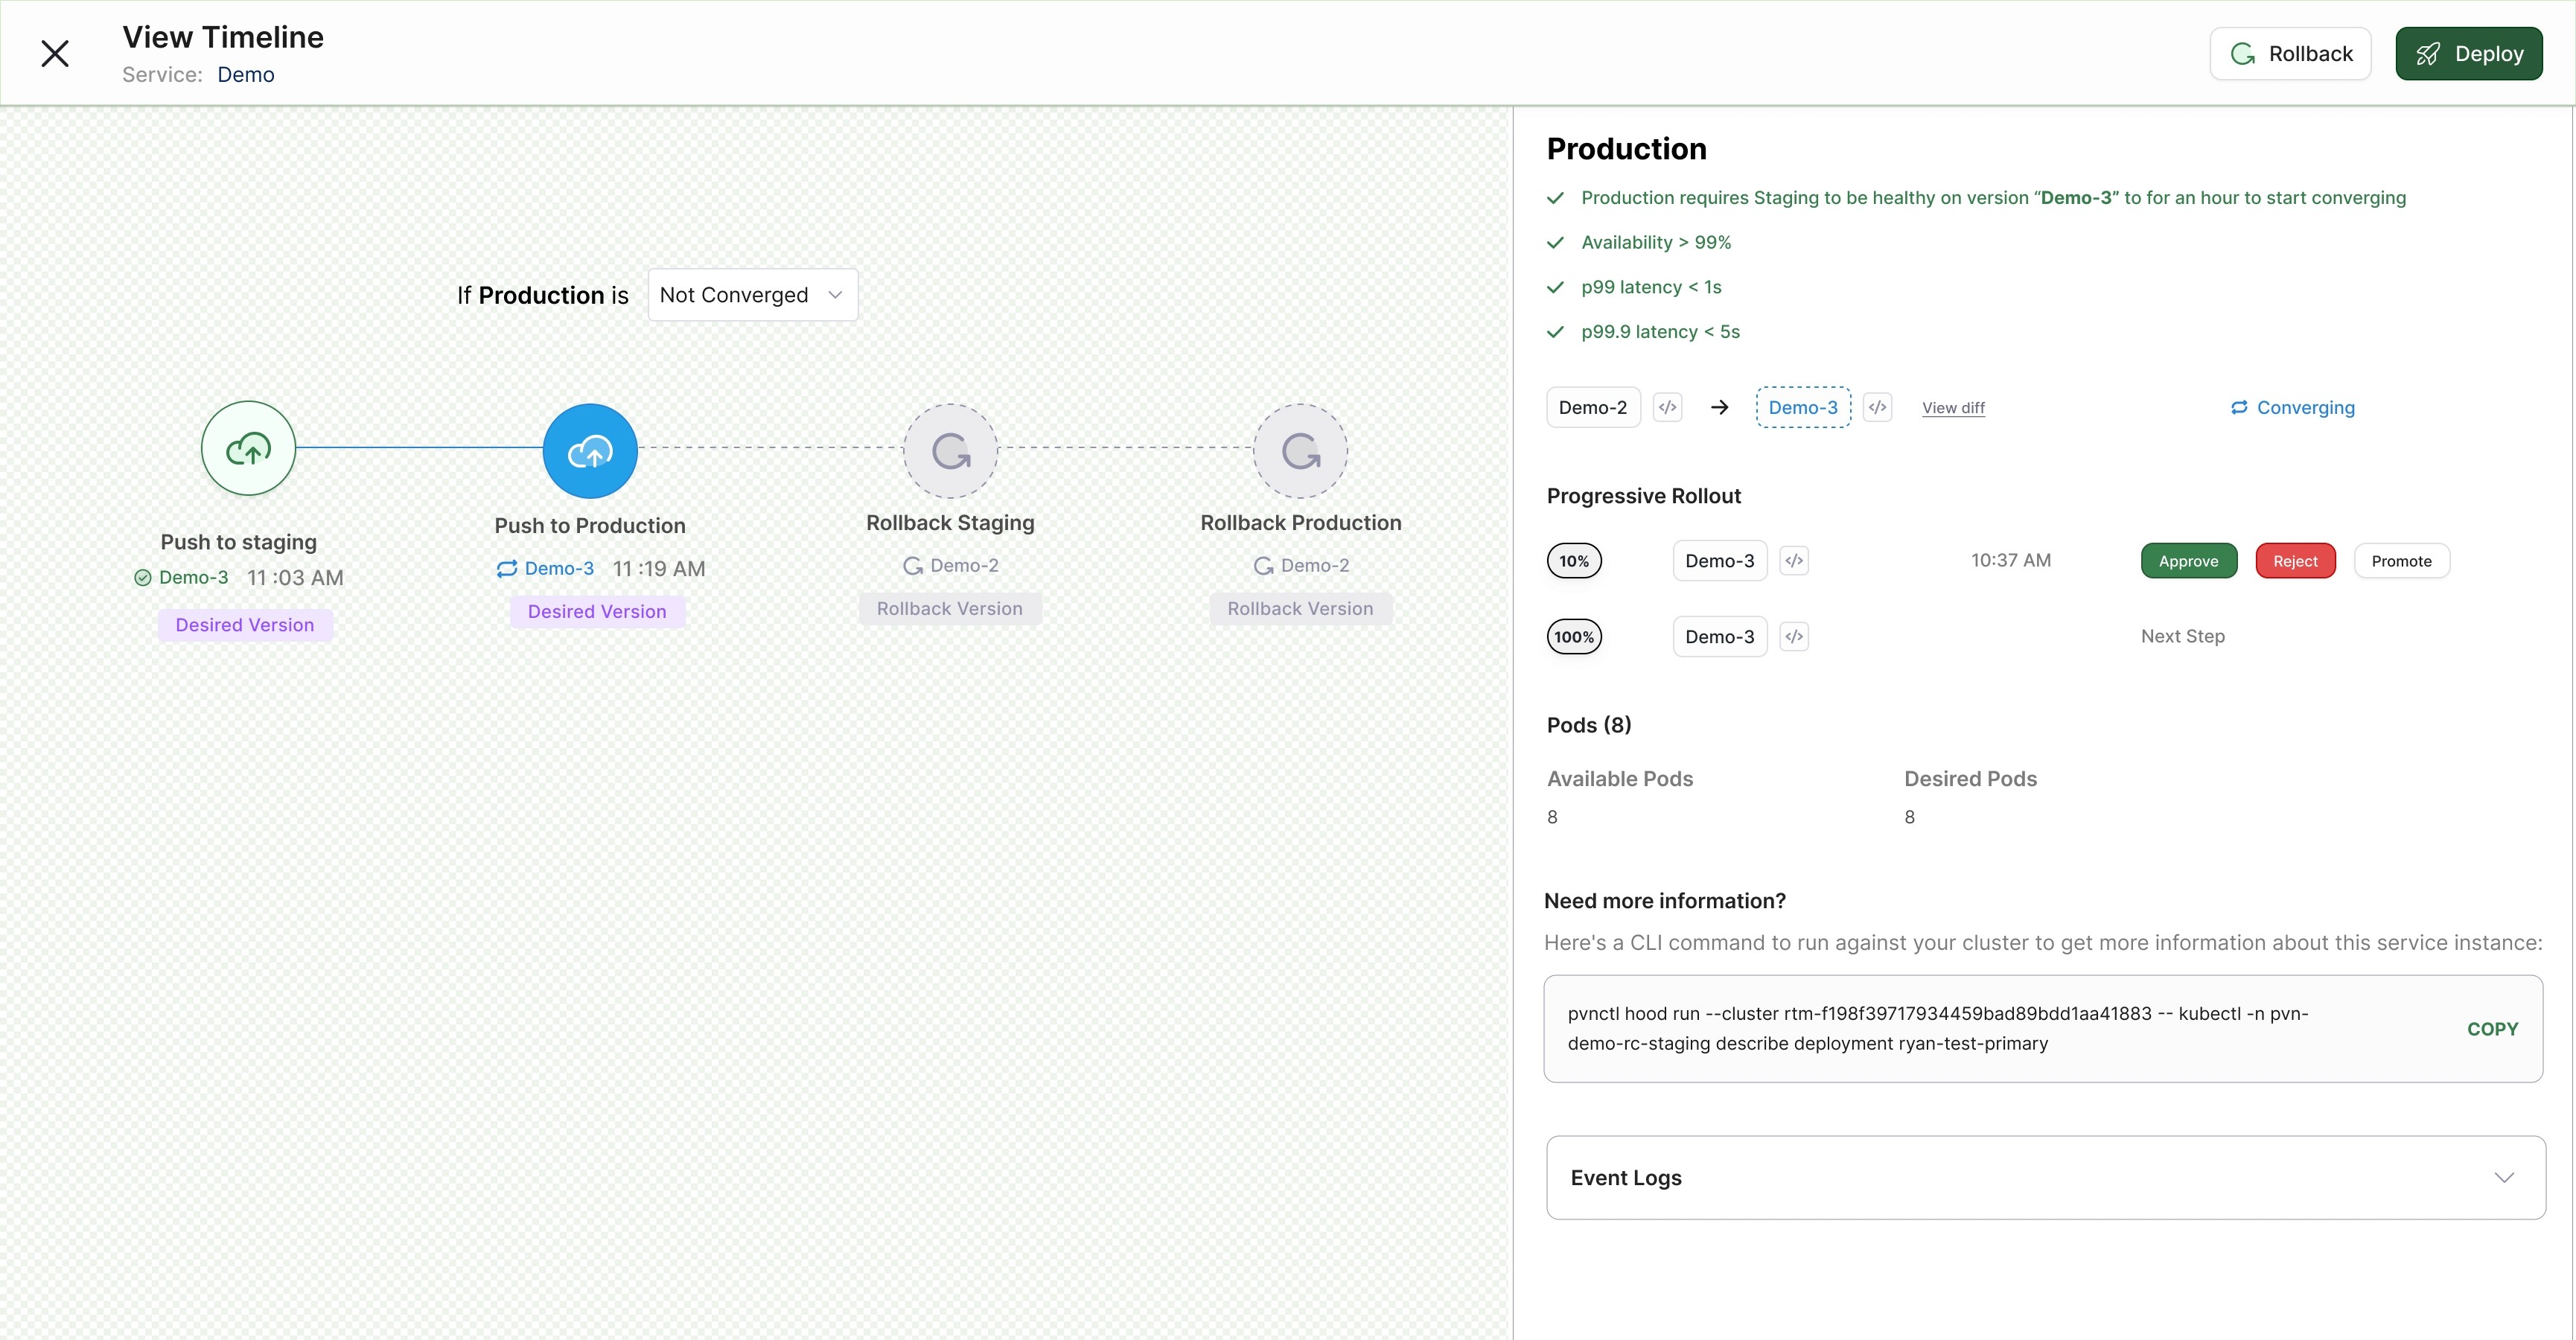Click Promote on the rollout step

[x=2401, y=561]
